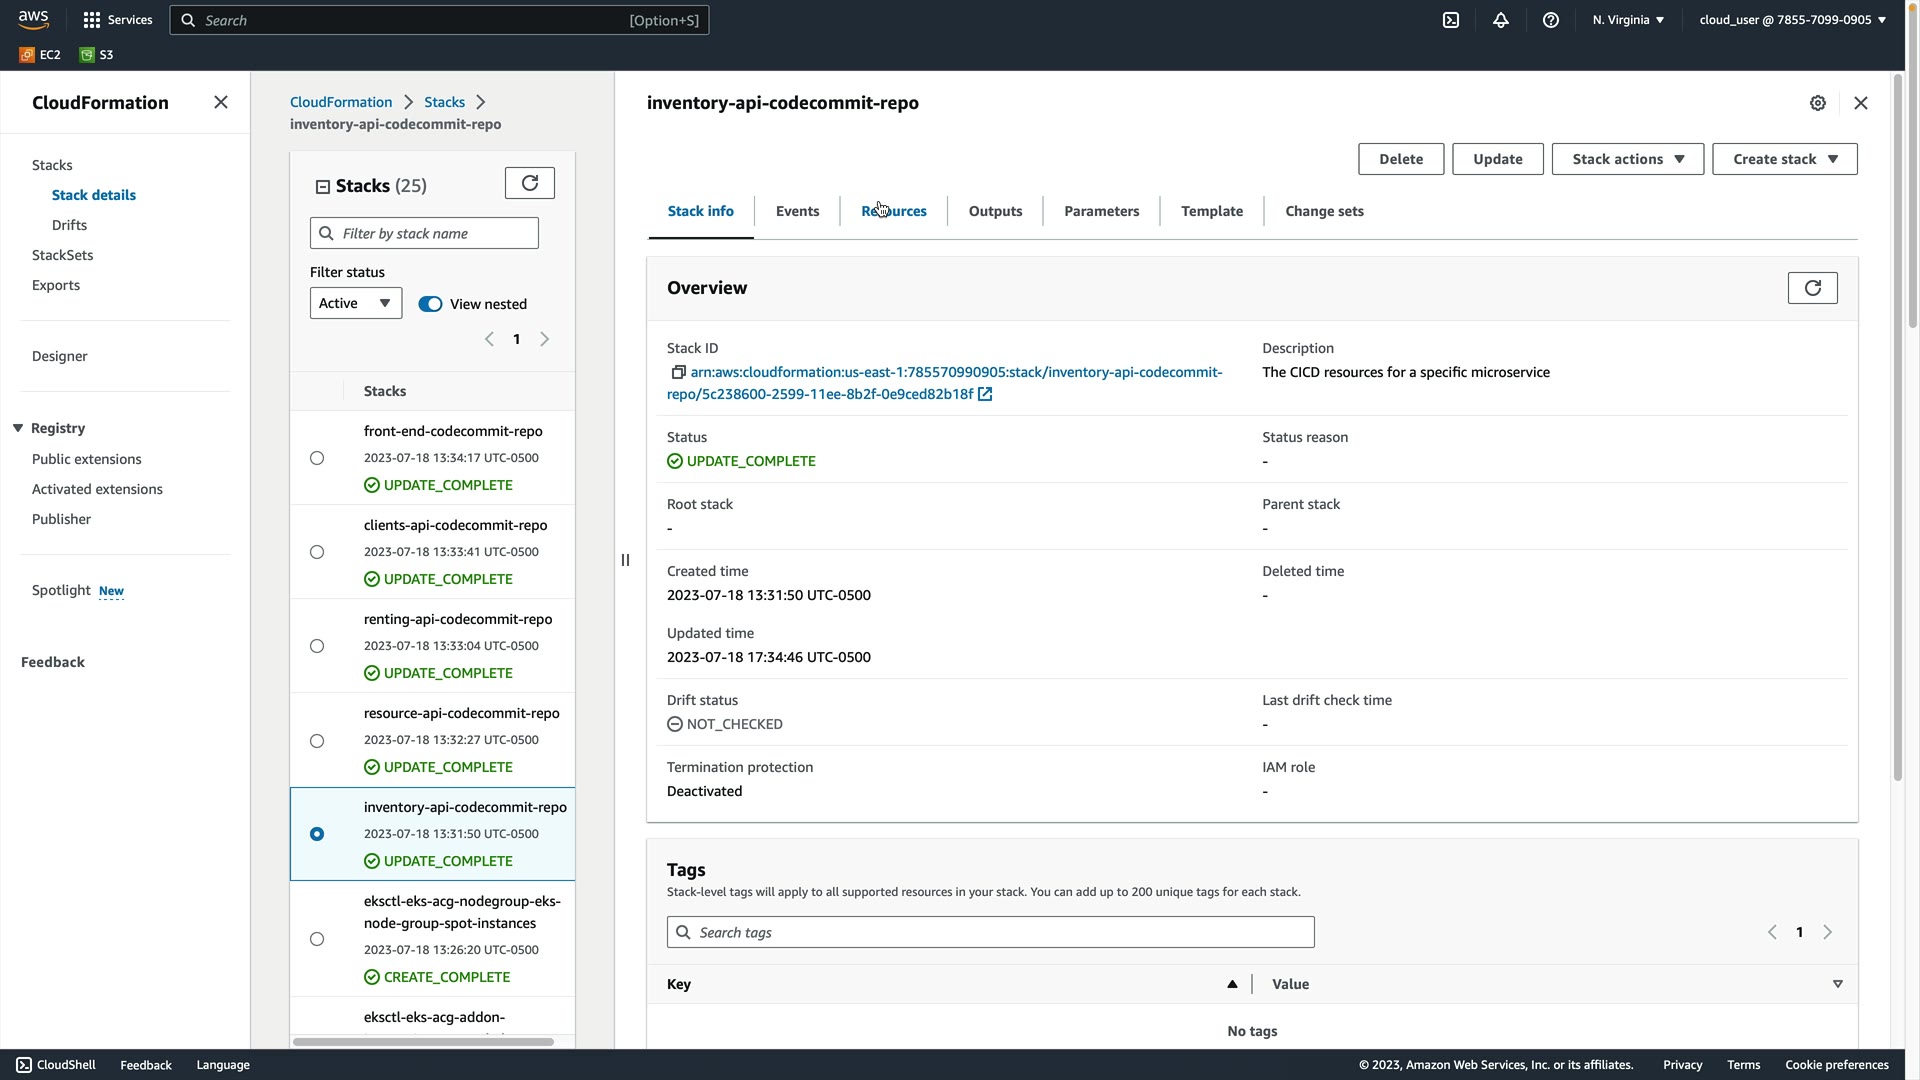Open the notifications bell
Viewport: 1920px width, 1080px height.
pyautogui.click(x=1500, y=20)
